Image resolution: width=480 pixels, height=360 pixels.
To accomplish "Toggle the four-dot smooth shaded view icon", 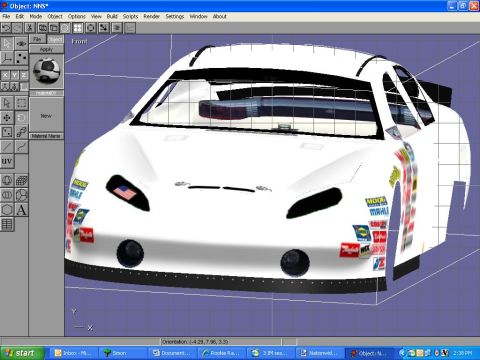I will [x=78, y=28].
